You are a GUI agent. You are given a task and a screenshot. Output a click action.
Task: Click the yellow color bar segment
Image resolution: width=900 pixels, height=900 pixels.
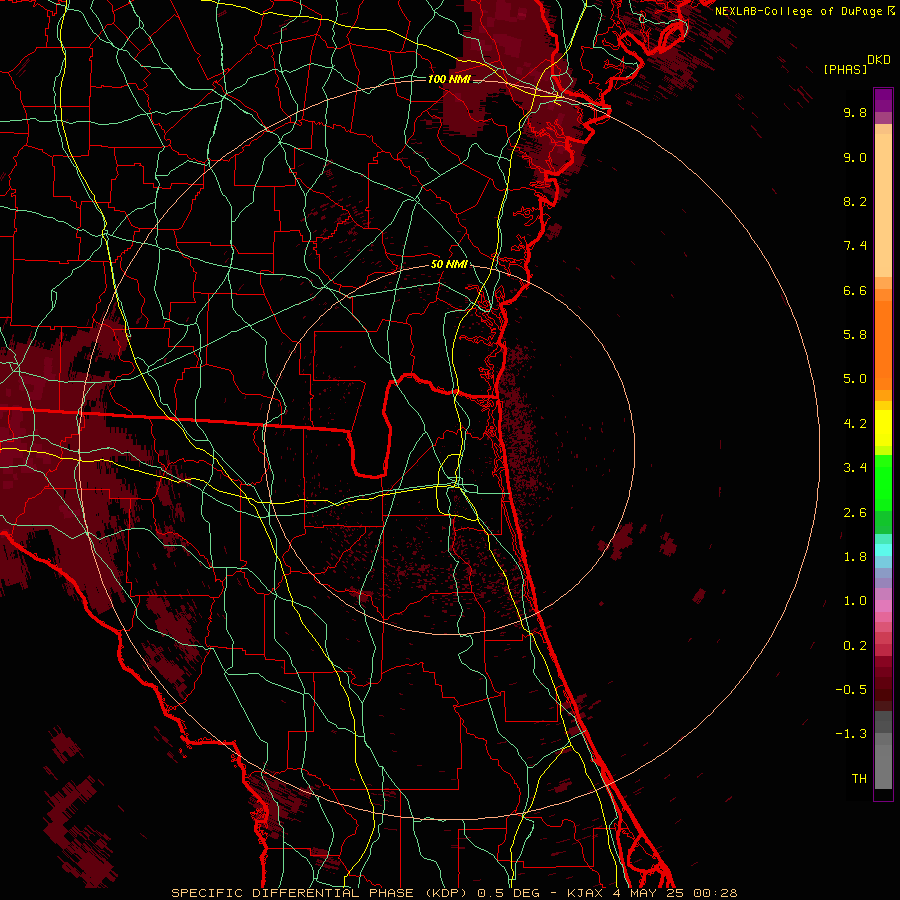click(883, 428)
